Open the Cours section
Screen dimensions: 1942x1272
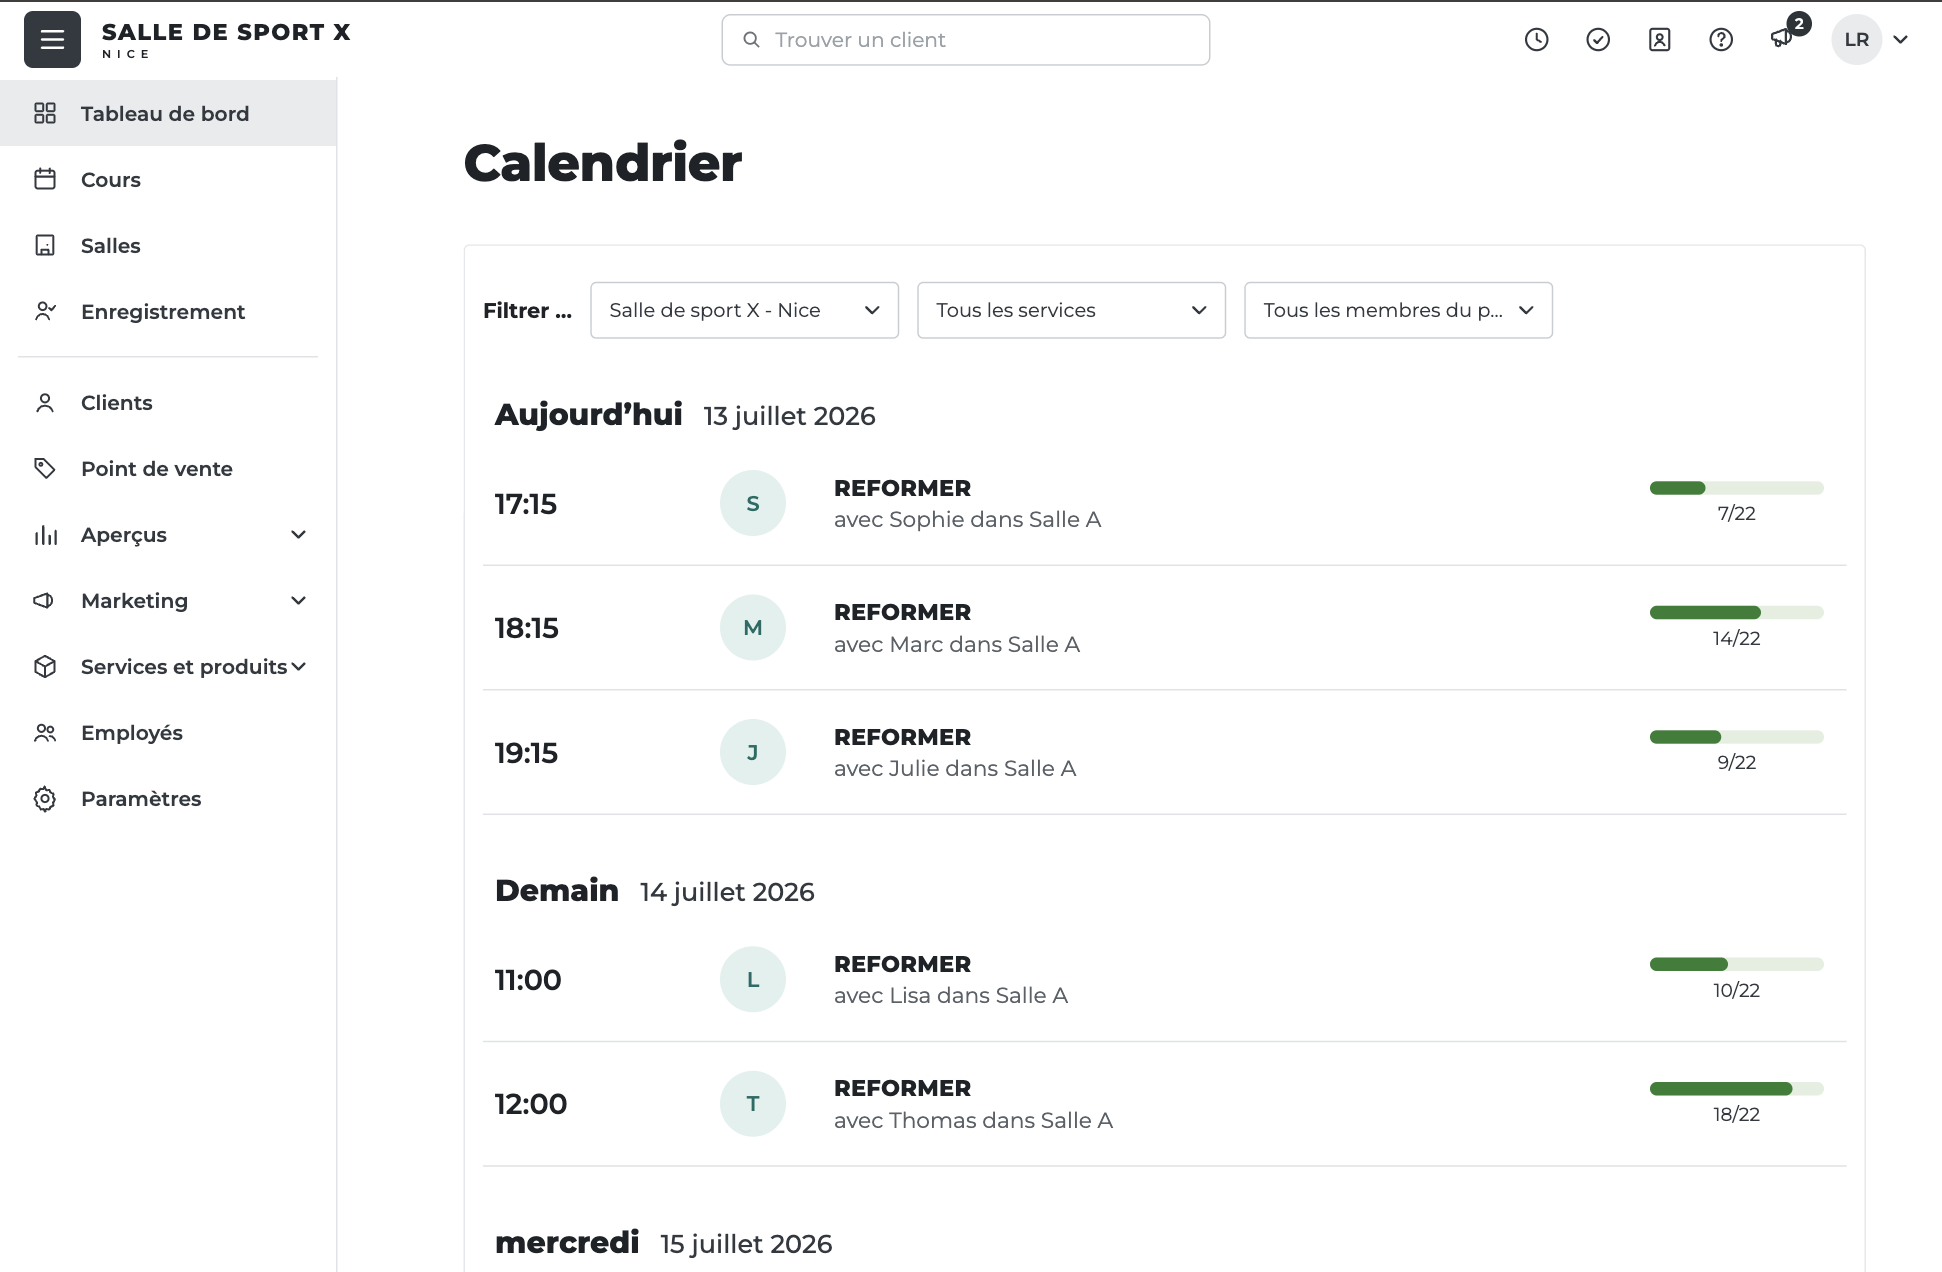[168, 179]
